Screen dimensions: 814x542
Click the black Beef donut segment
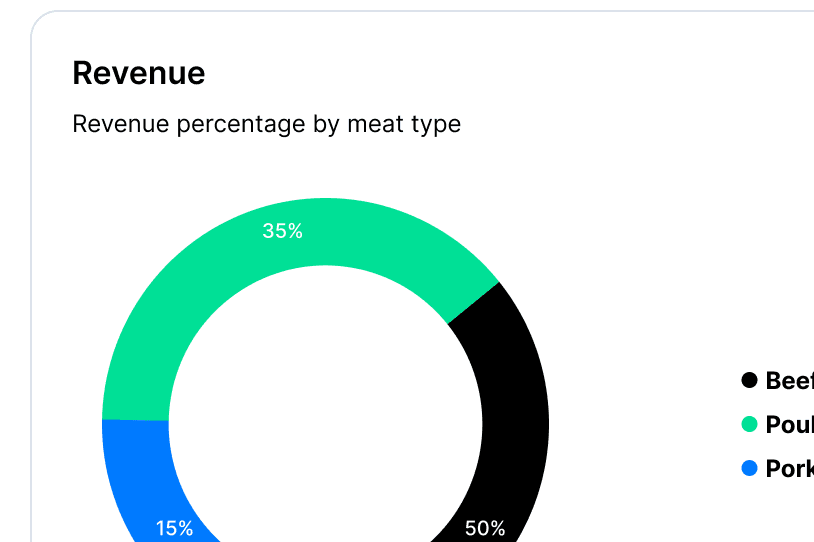511,415
